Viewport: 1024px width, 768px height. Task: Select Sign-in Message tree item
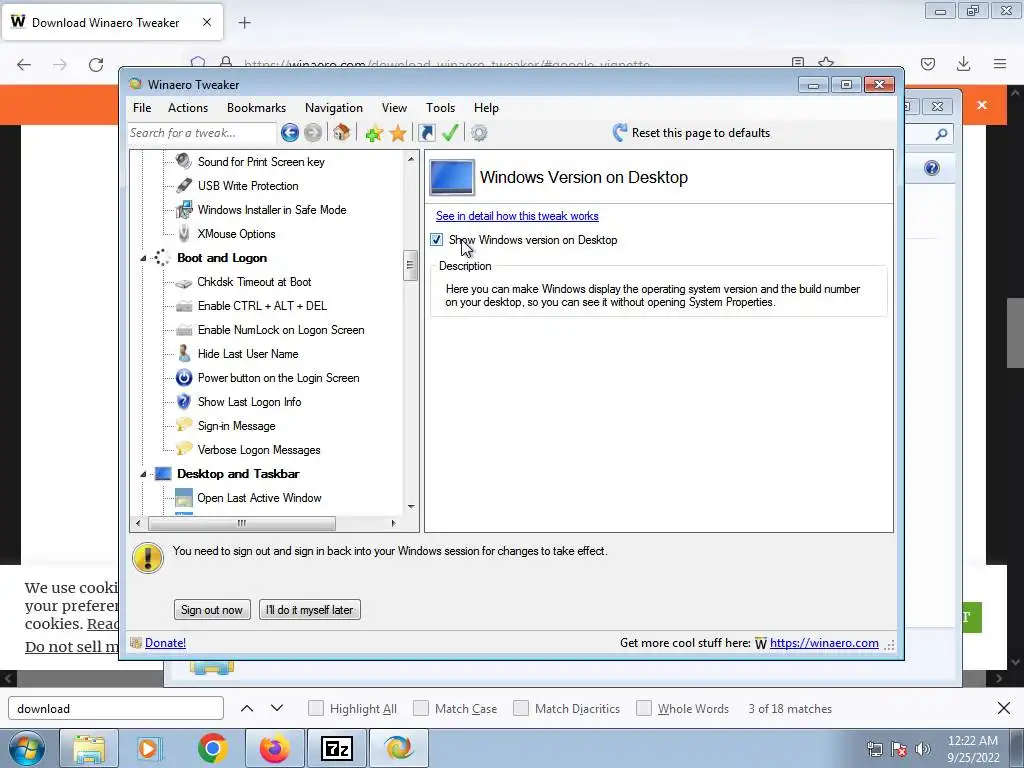pyautogui.click(x=236, y=426)
